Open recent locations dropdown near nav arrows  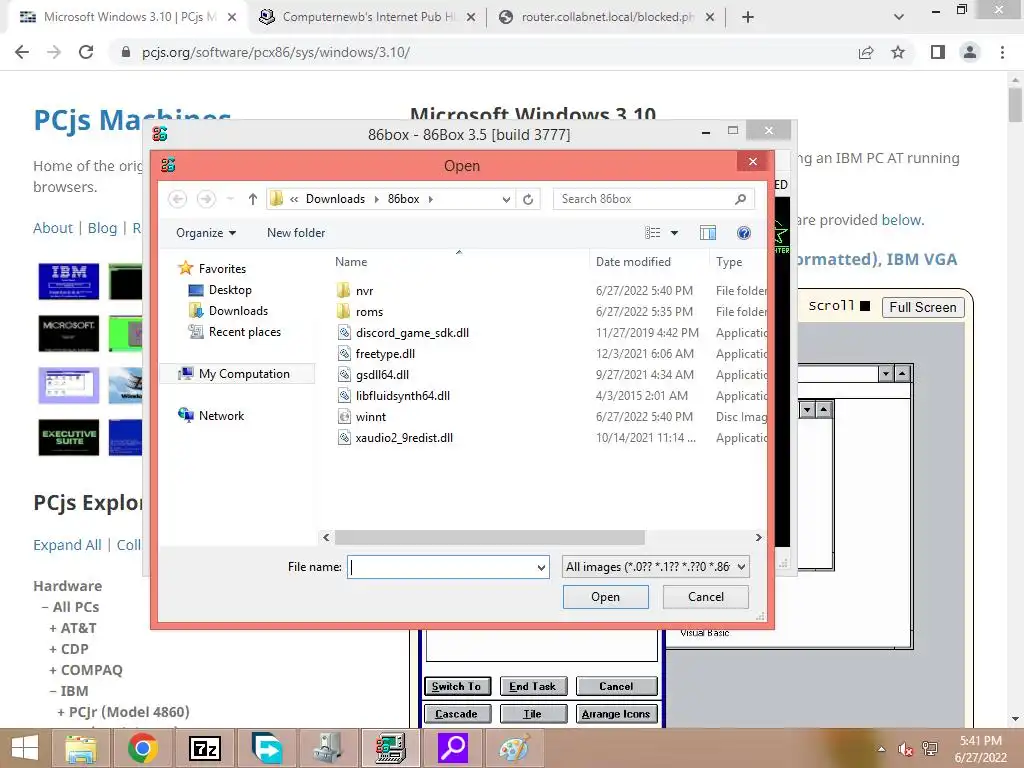(x=230, y=199)
